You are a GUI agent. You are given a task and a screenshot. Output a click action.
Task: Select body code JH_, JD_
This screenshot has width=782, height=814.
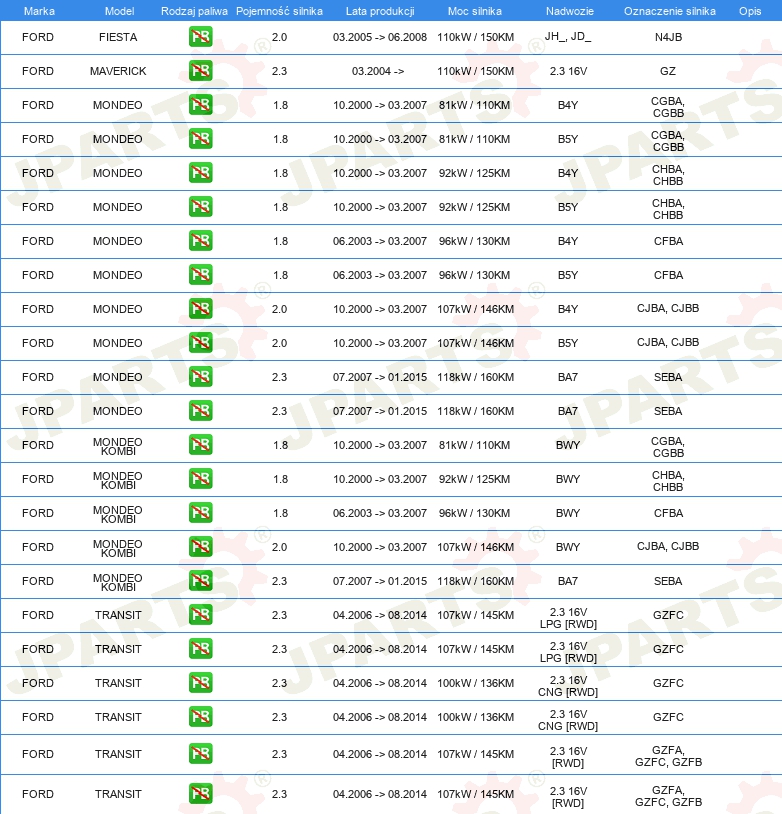coord(568,36)
